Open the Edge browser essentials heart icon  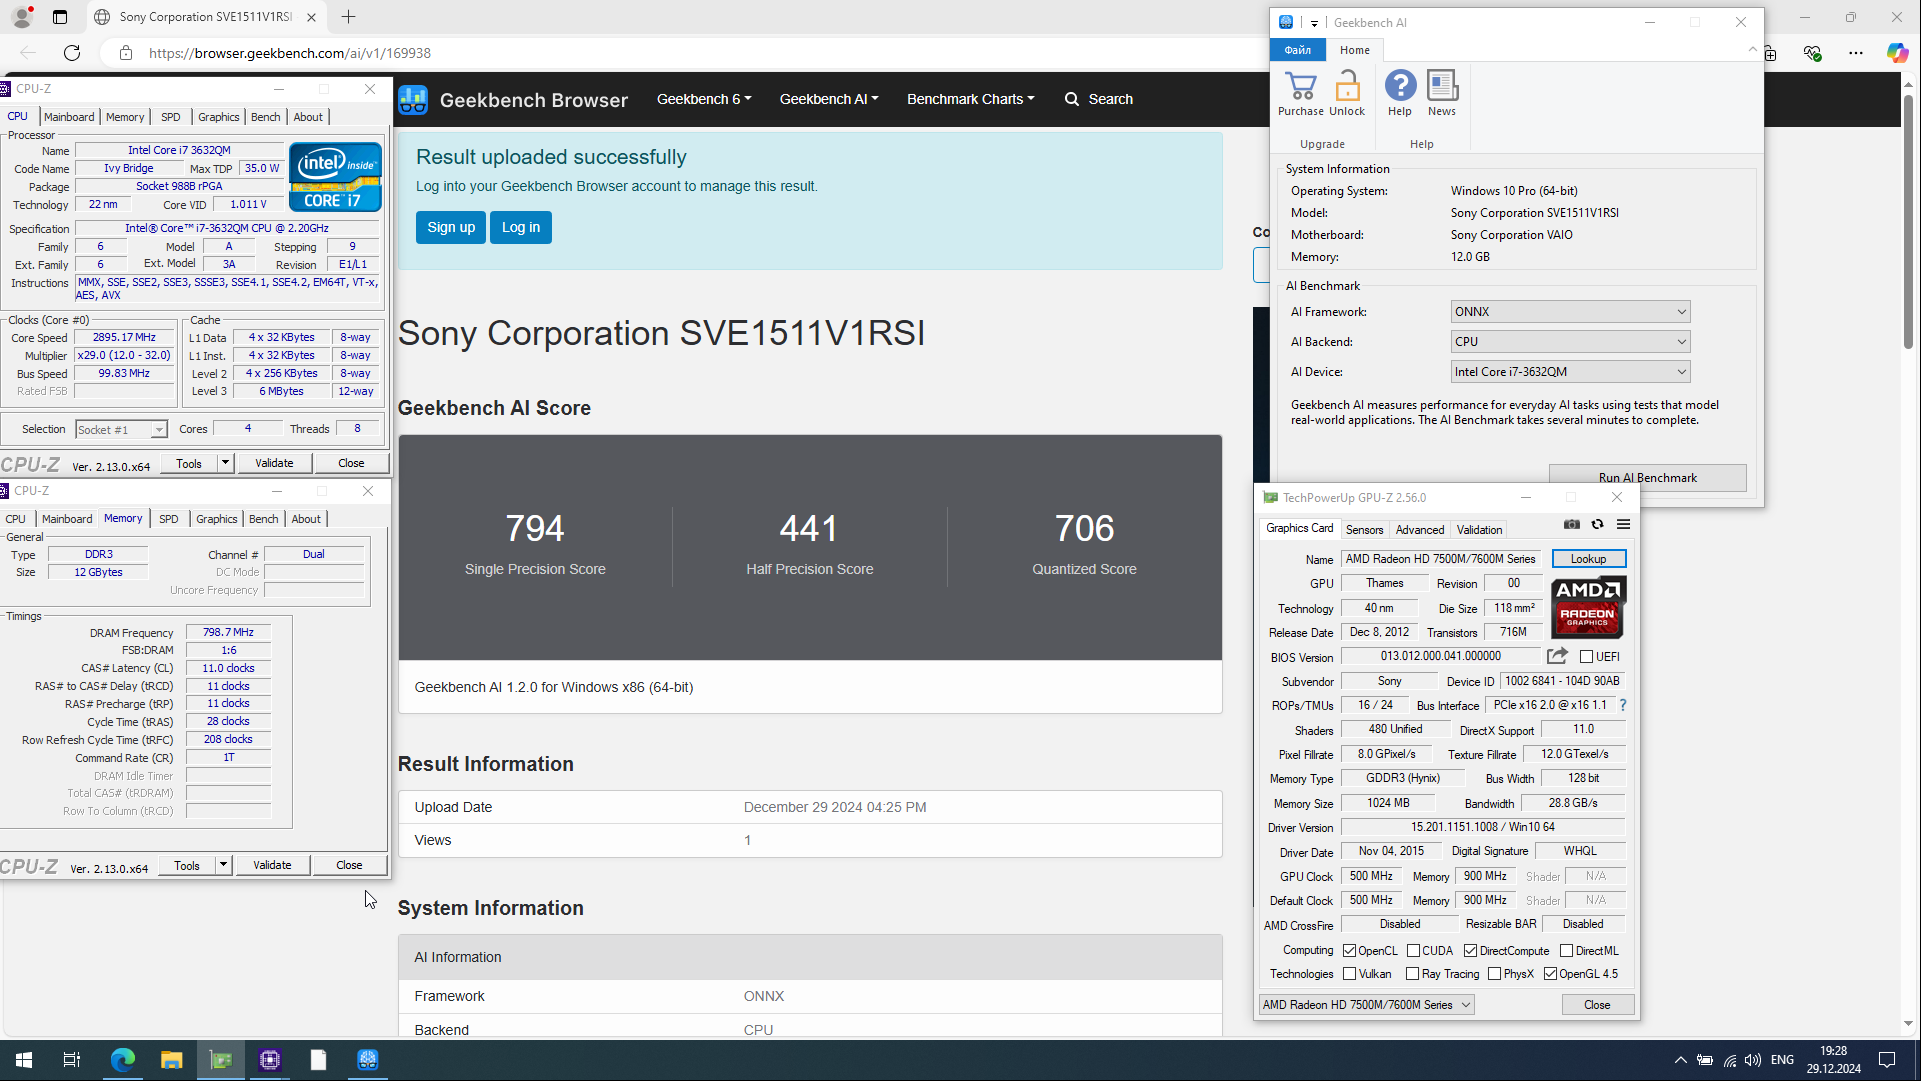(x=1812, y=53)
